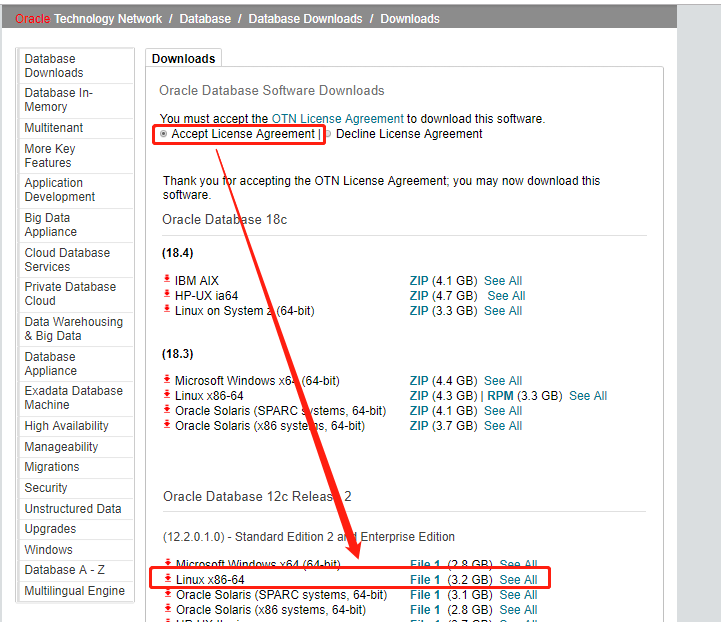Download Solaris SPARC 18.3 ZIP (4.1 GB)
This screenshot has height=622, width=721.
(x=419, y=411)
